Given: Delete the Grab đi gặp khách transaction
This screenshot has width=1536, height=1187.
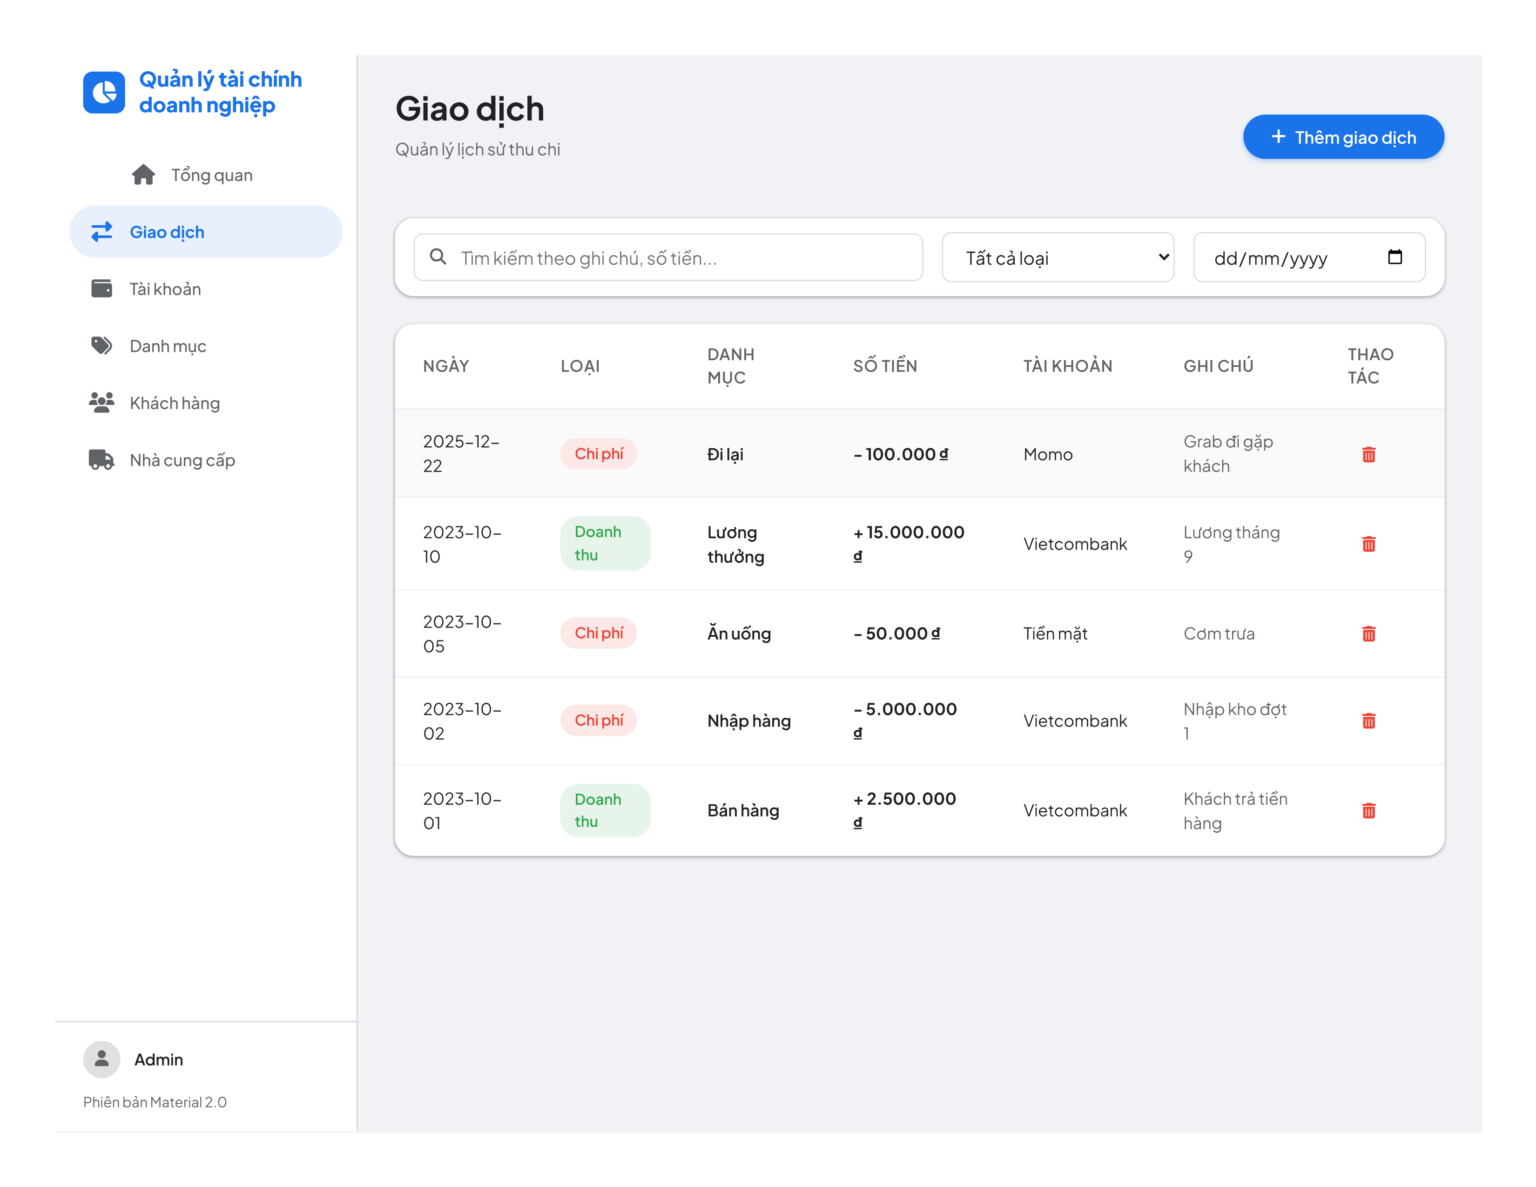Looking at the screenshot, I should point(1369,454).
